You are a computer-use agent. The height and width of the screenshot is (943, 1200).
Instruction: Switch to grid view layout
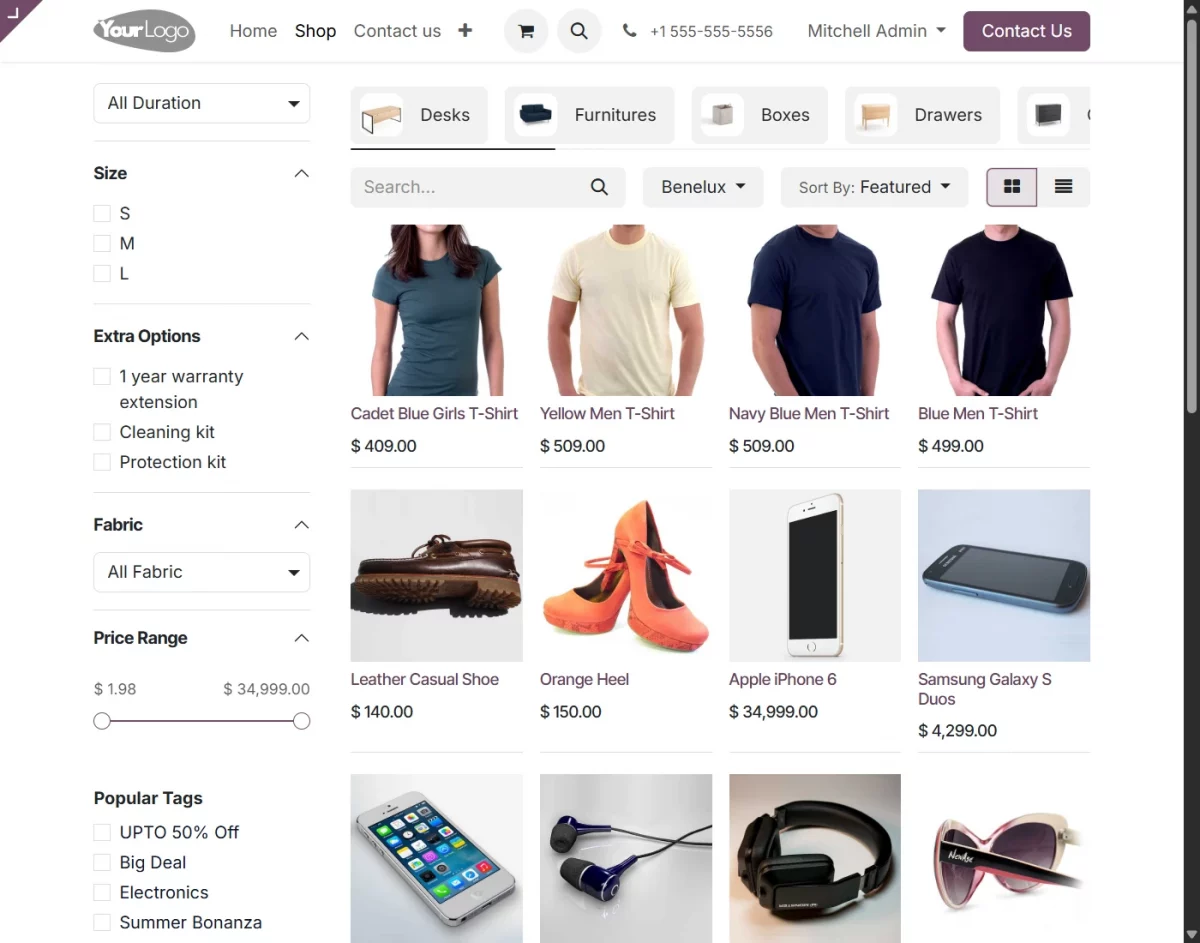tap(1011, 187)
